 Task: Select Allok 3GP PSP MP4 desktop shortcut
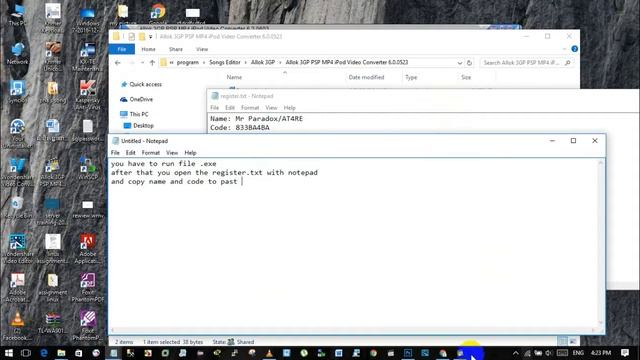52,172
